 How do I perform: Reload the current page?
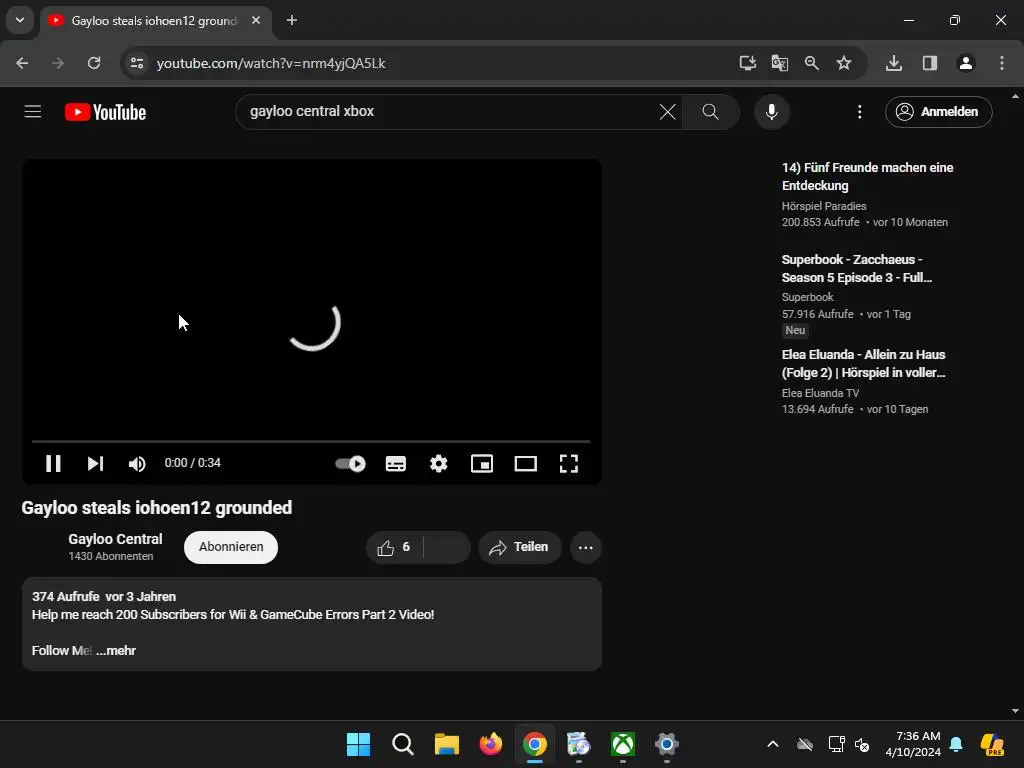pos(94,63)
